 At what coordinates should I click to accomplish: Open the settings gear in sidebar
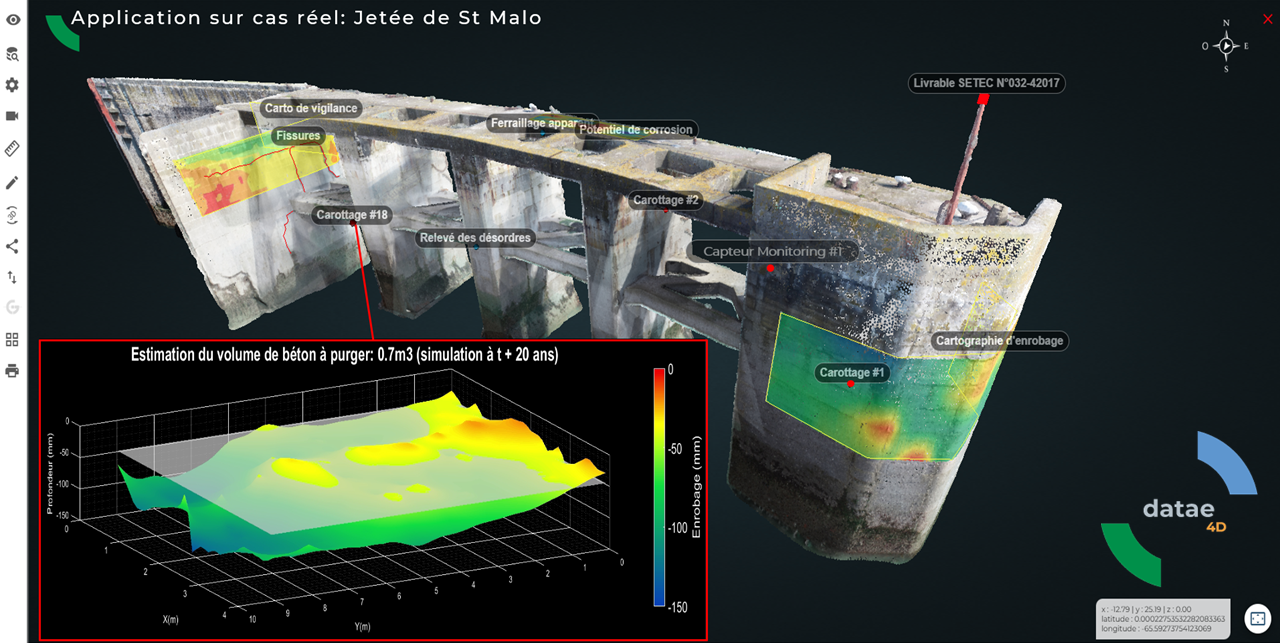pos(13,85)
